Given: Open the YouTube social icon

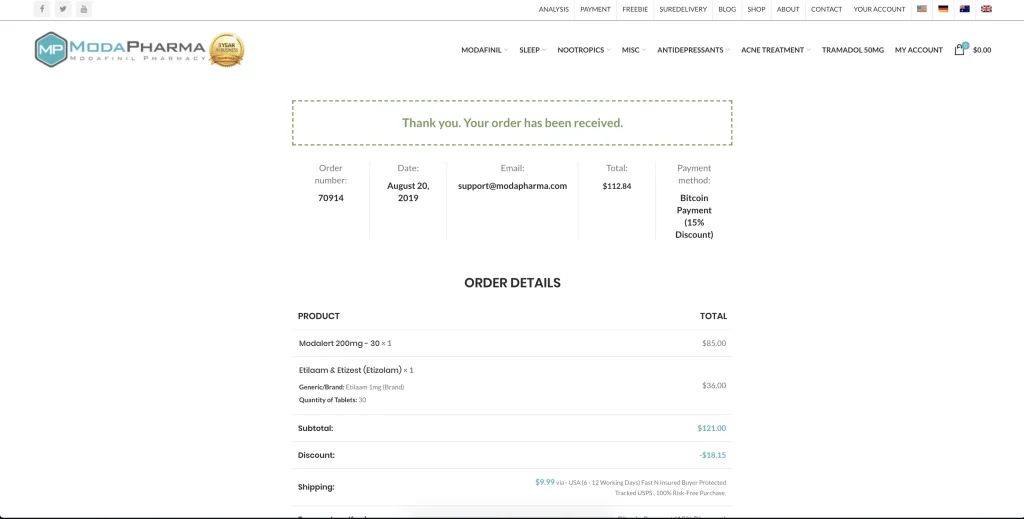Looking at the screenshot, I should pos(84,9).
